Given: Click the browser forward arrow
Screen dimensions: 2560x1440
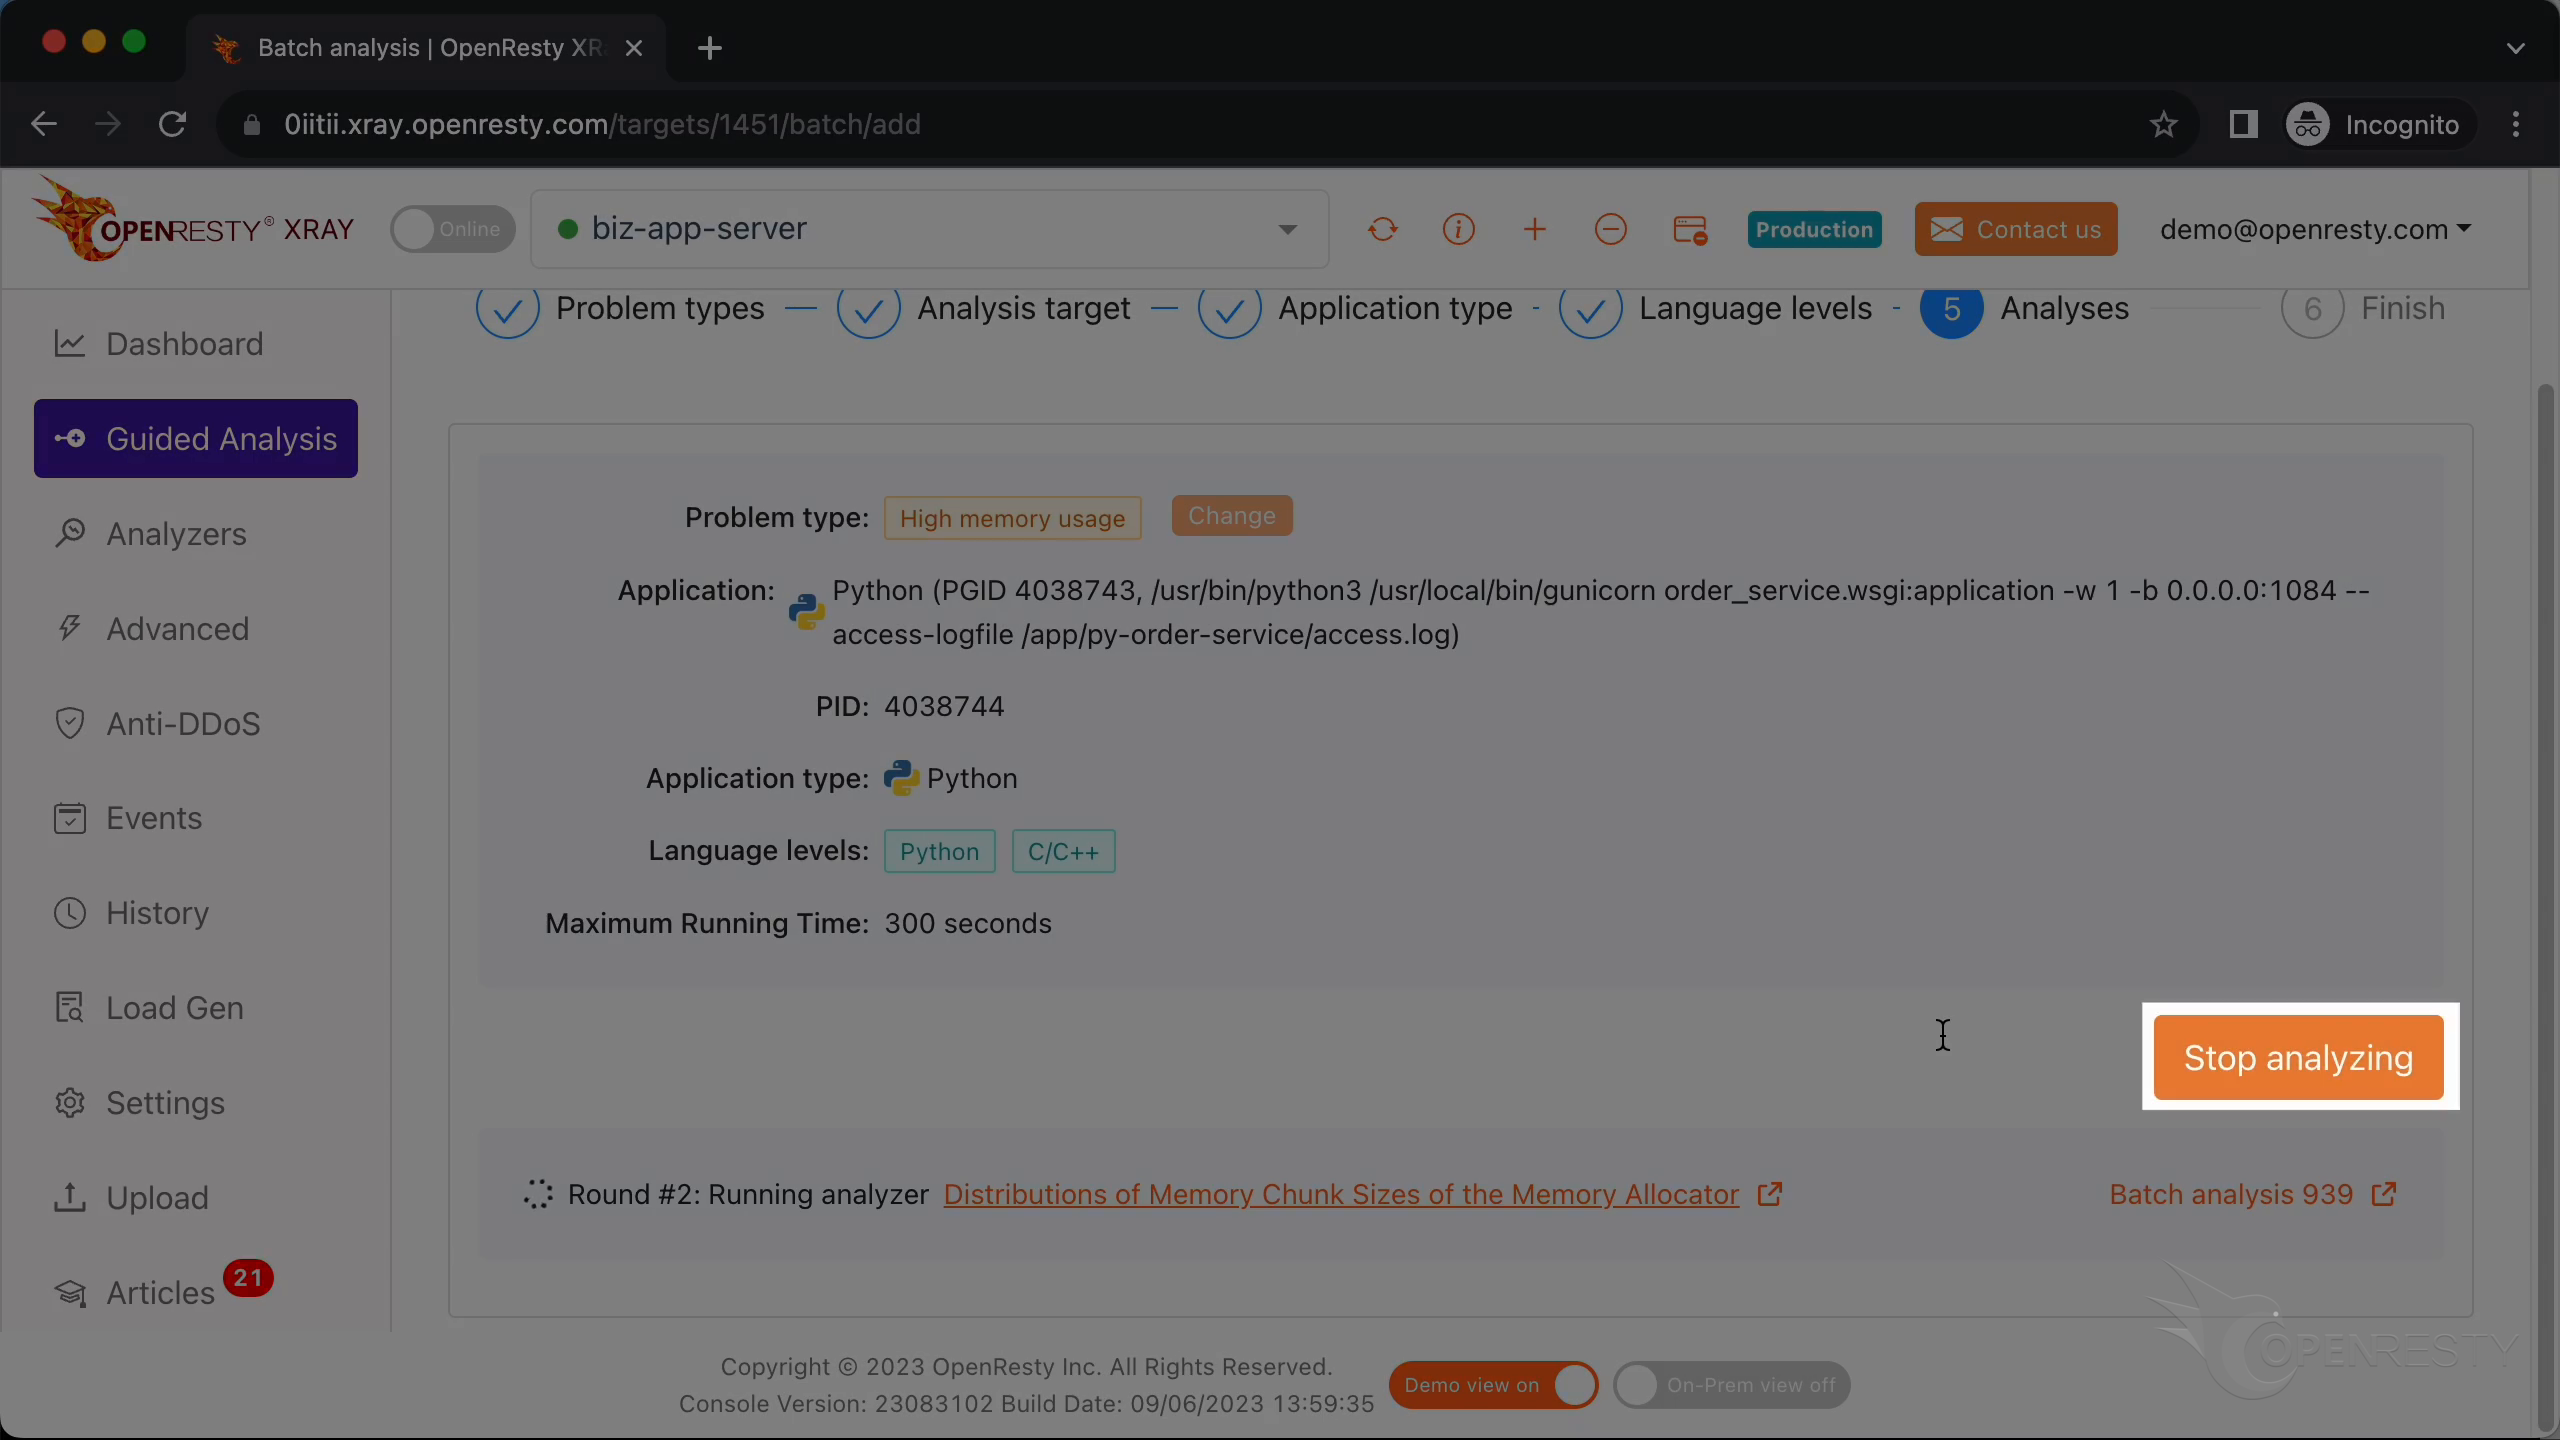Looking at the screenshot, I should (108, 124).
